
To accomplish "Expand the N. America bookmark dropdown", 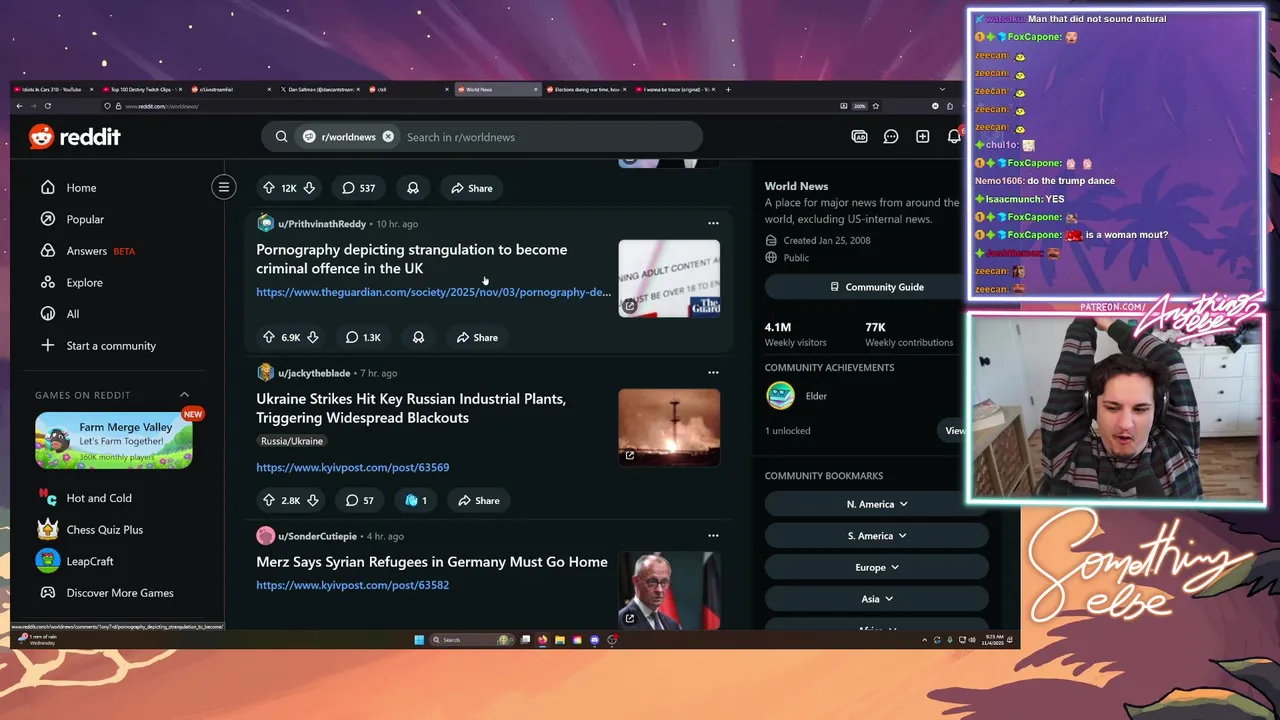I will pyautogui.click(x=876, y=504).
